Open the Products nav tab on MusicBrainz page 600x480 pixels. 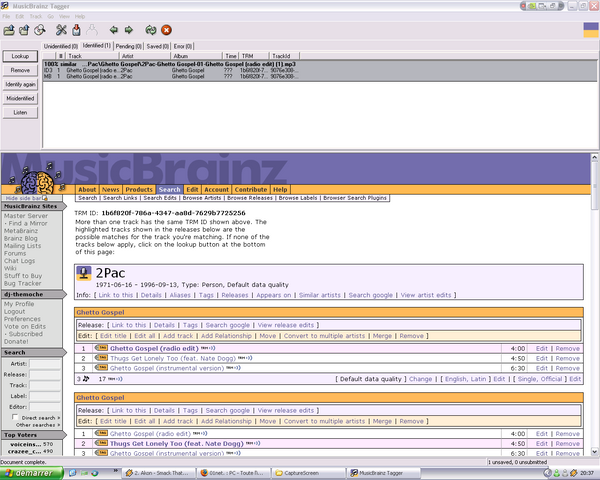139,189
